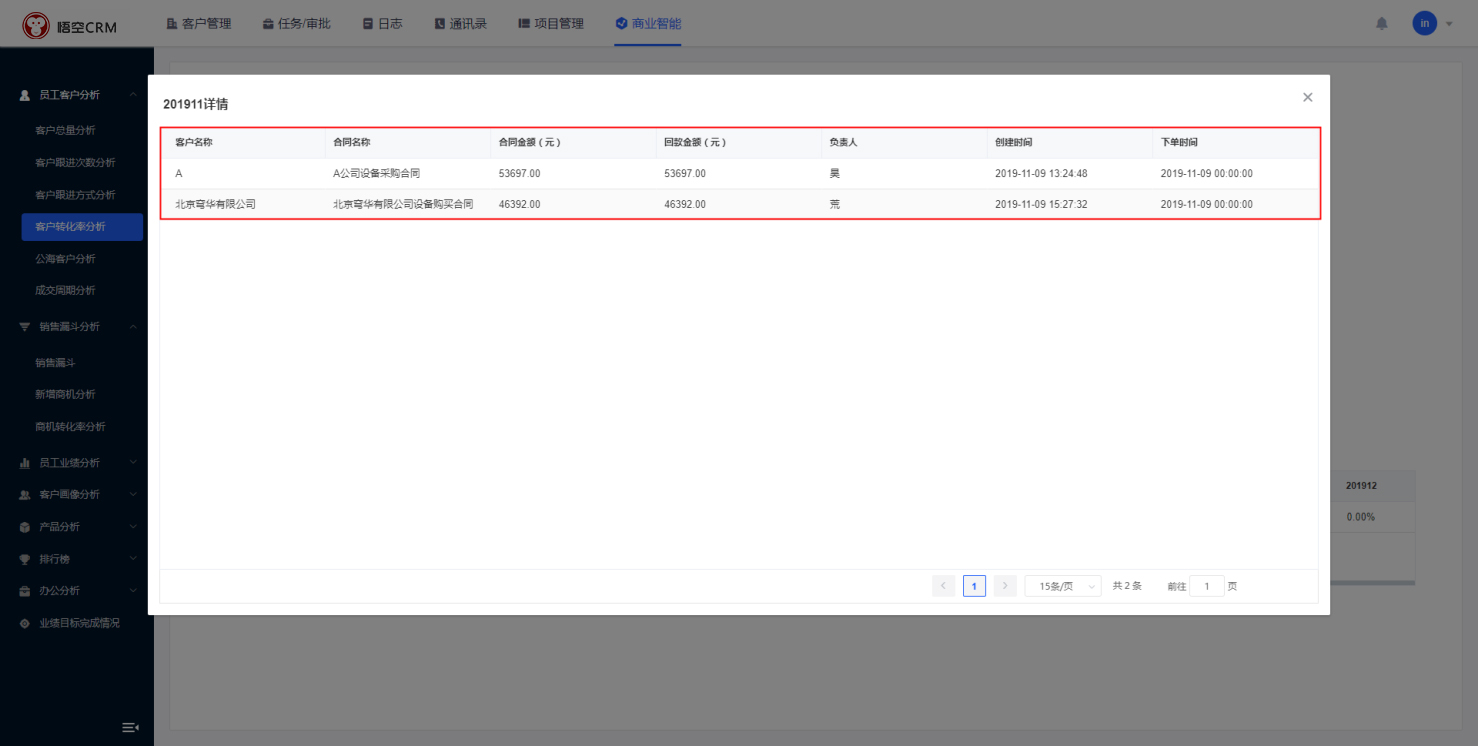Select page 1 in the pagination
Screen dimensions: 1478x746
tap(974, 586)
